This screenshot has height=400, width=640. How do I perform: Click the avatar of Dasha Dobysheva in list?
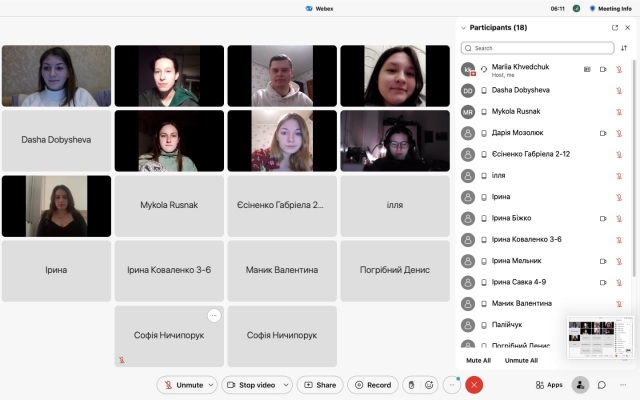(468, 91)
